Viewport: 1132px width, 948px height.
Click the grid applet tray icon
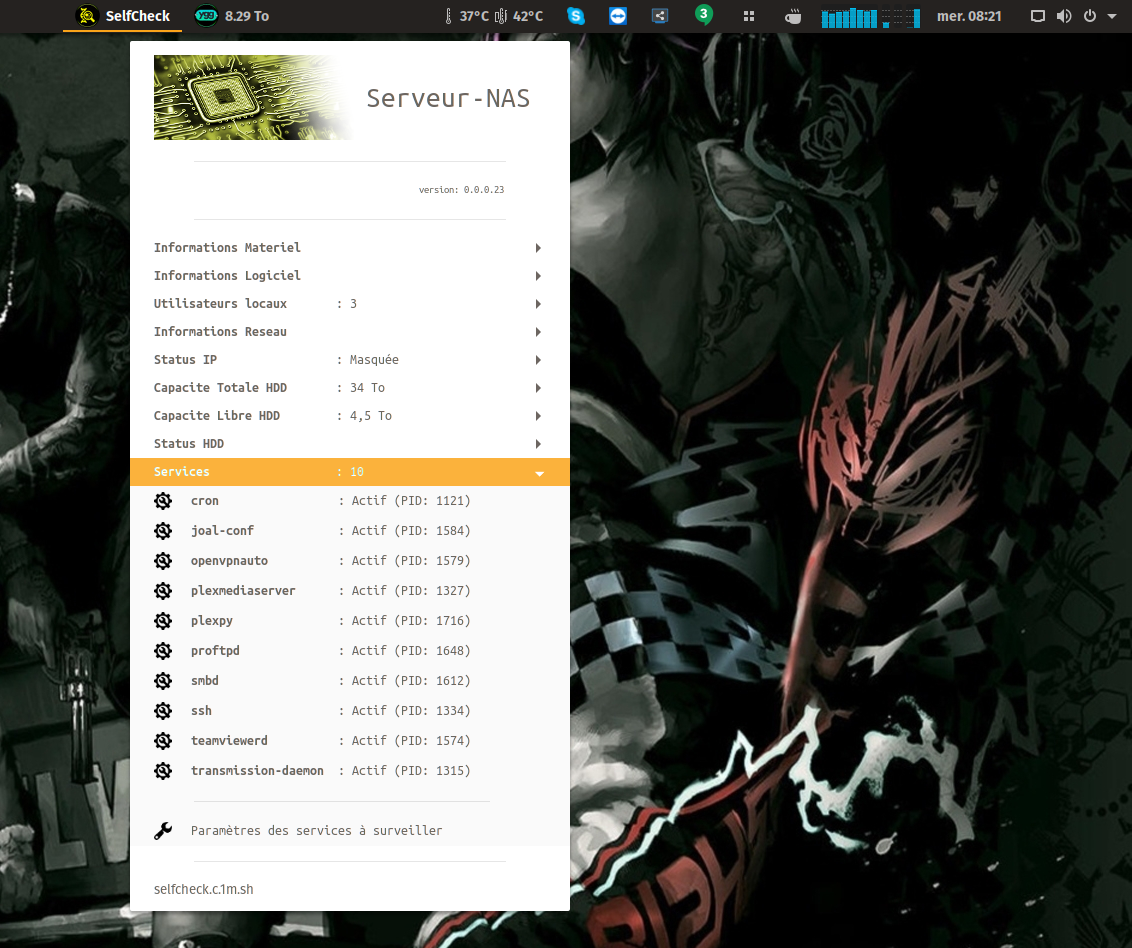749,16
